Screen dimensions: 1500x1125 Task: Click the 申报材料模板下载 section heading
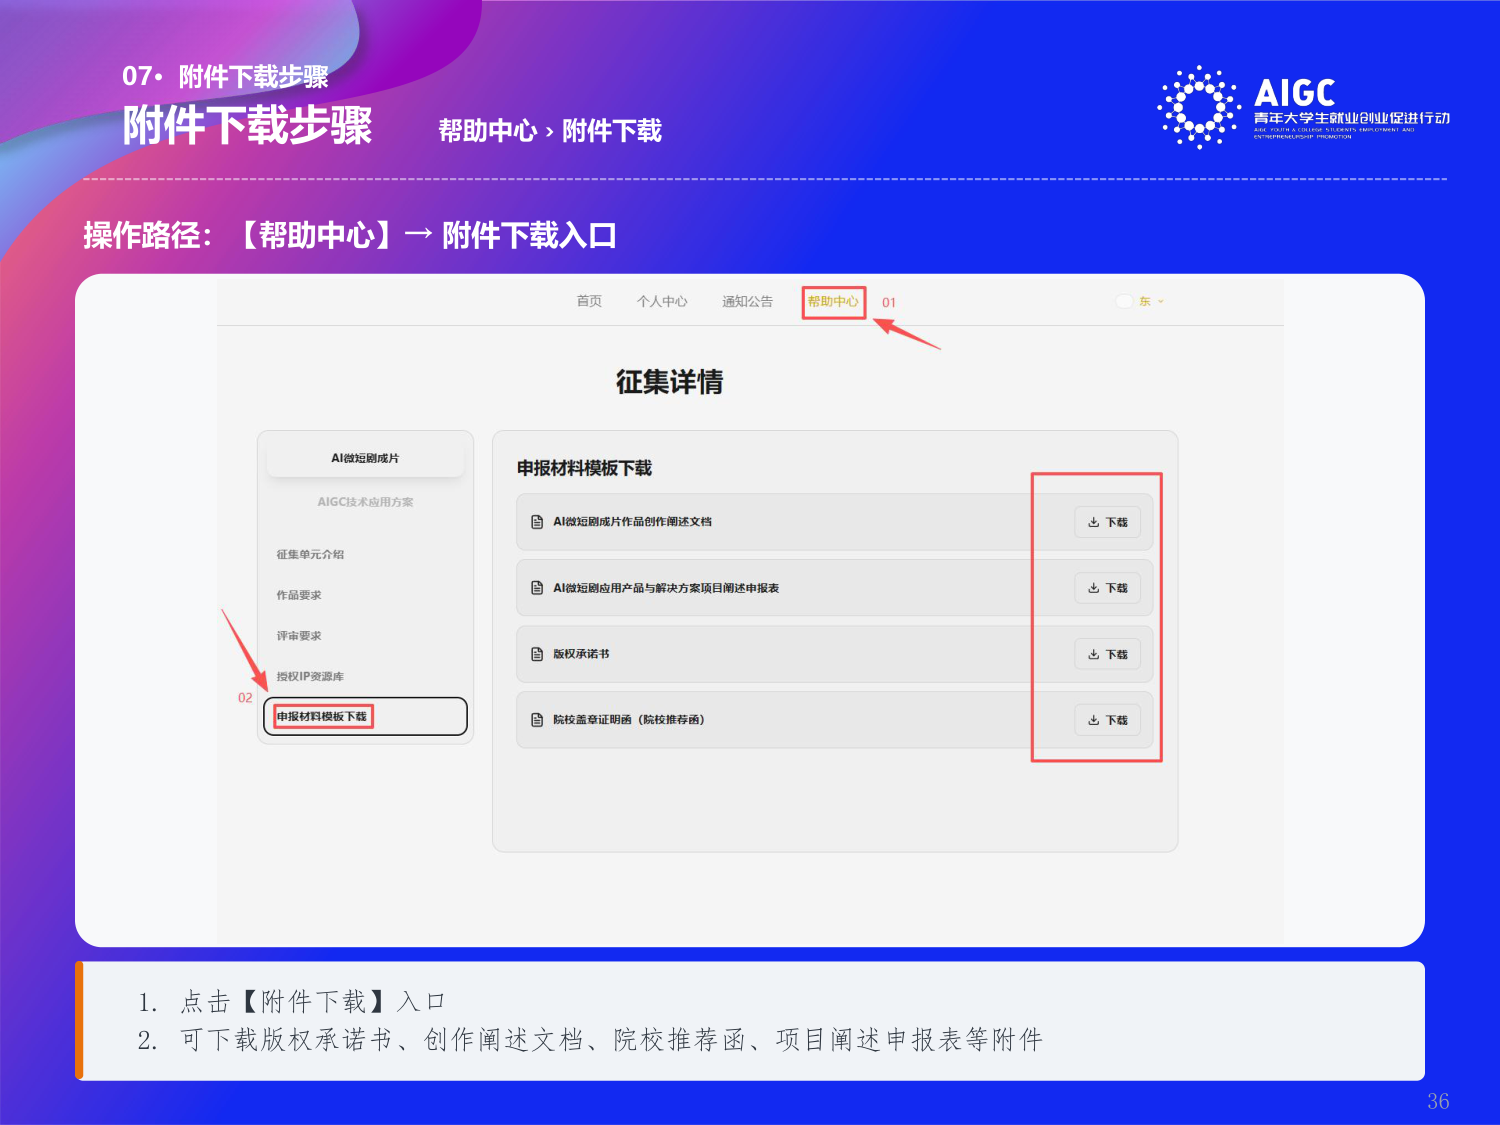coord(584,468)
